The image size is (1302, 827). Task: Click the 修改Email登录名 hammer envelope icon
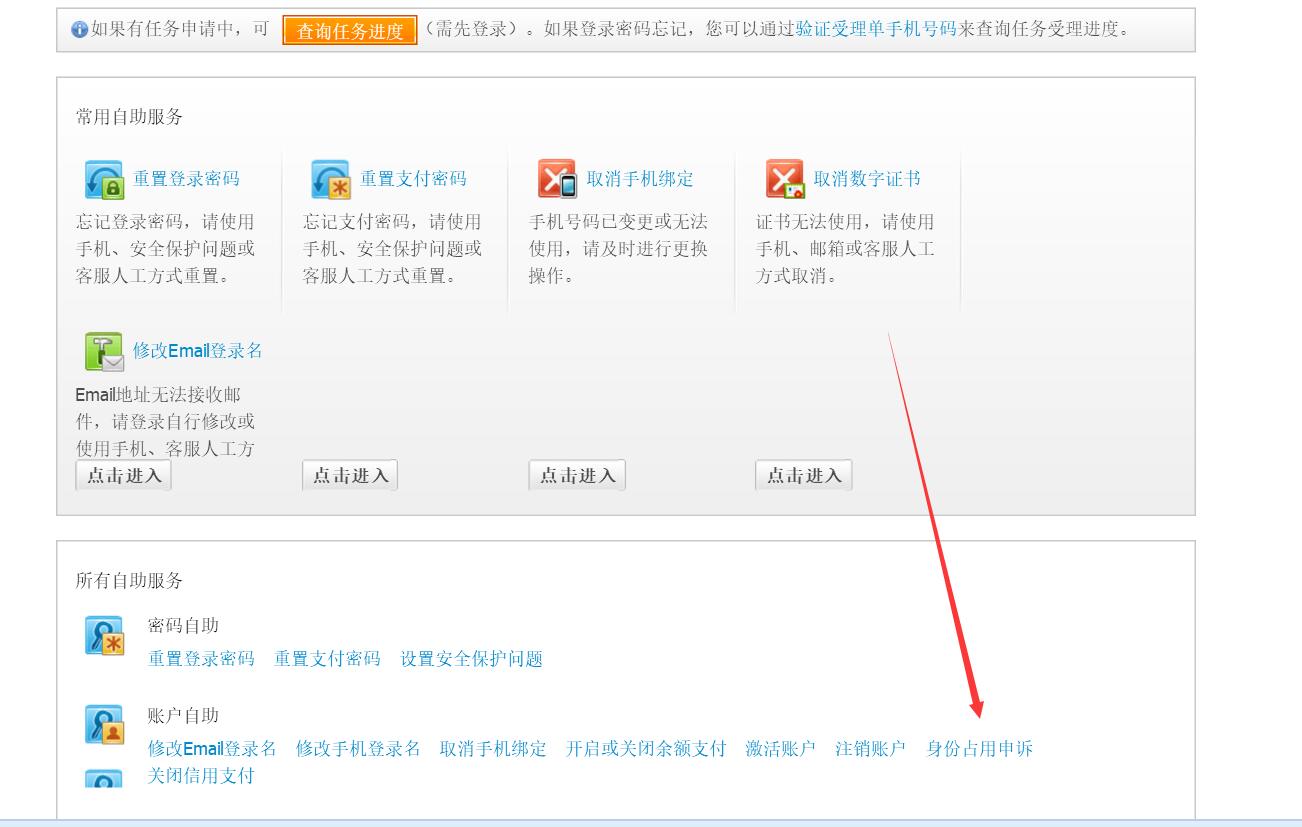point(104,352)
